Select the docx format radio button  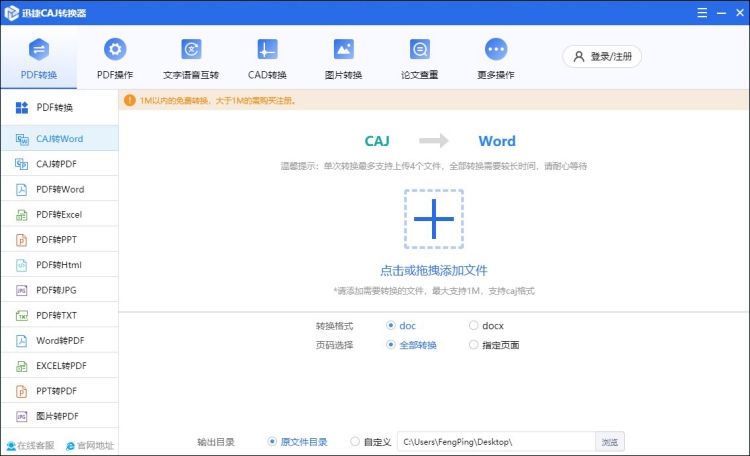pyautogui.click(x=474, y=325)
